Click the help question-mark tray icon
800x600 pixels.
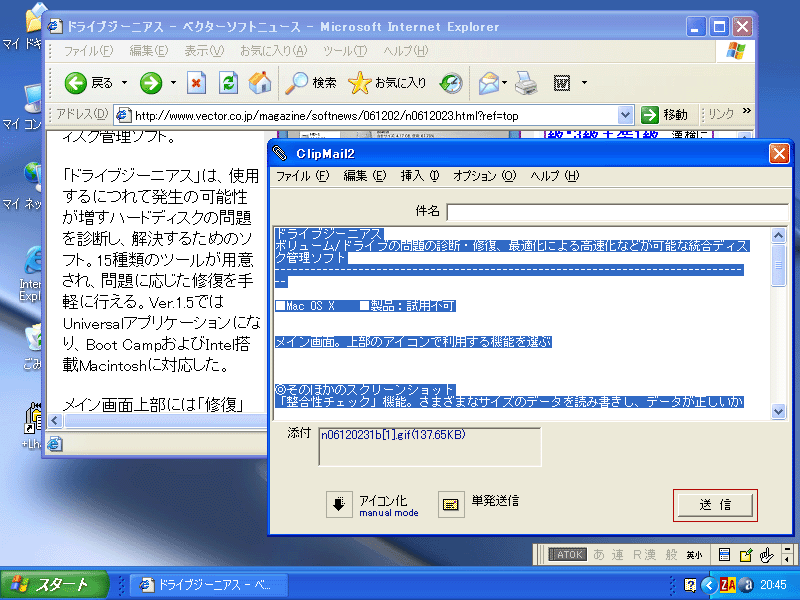[690, 585]
